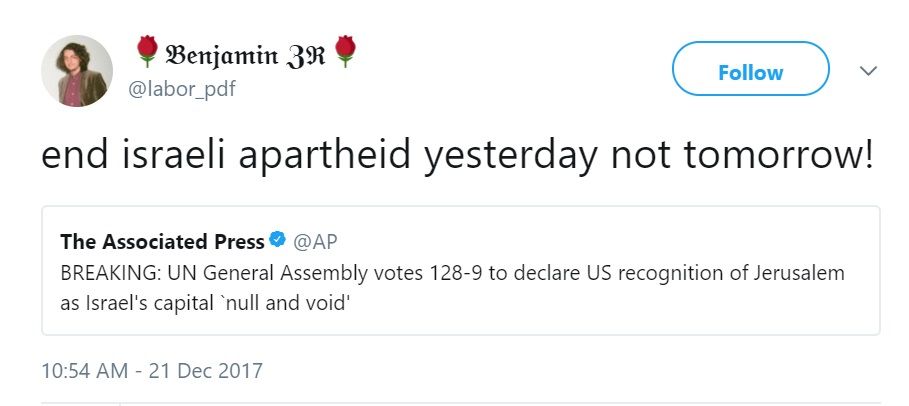Follow the @labor_pdf account

coord(750,72)
